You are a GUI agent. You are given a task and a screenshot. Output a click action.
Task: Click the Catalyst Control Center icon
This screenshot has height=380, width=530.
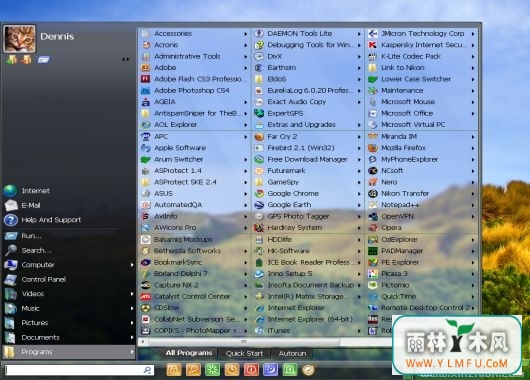[145, 296]
